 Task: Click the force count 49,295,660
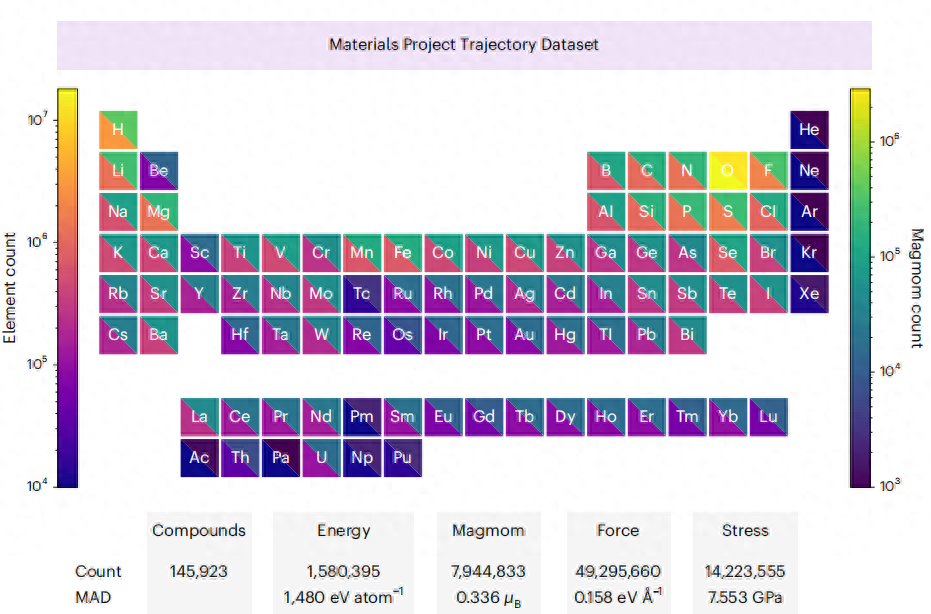[618, 571]
